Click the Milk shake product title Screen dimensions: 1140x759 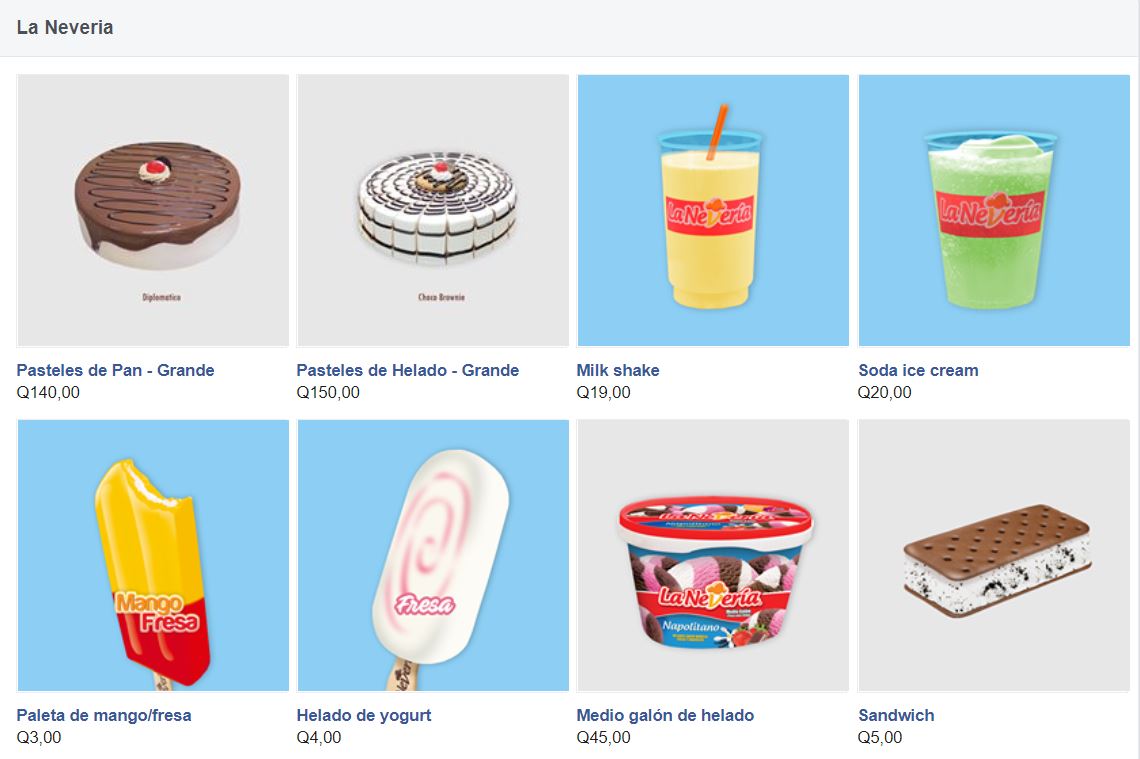click(618, 370)
